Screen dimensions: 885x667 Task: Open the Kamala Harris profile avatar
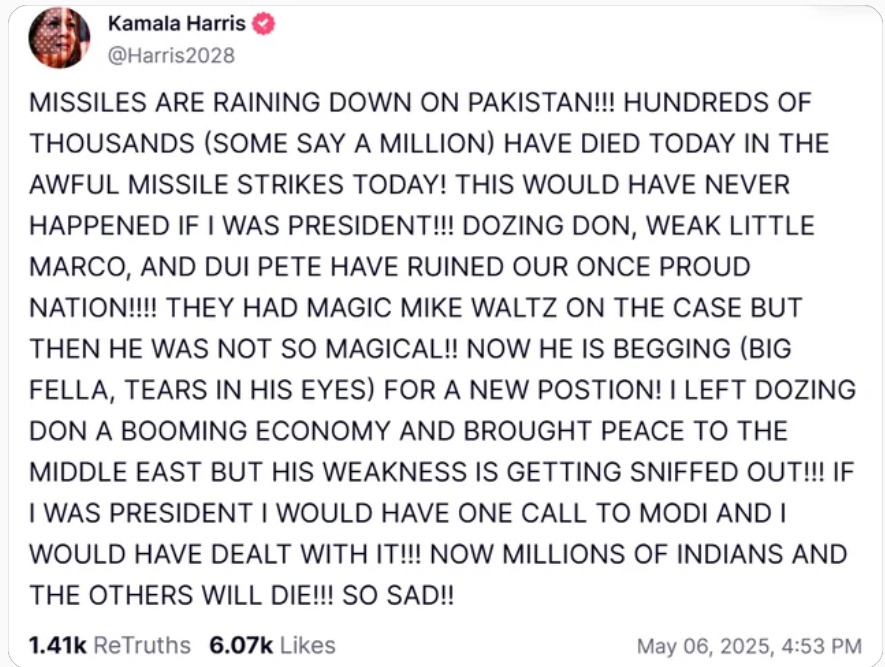[x=59, y=38]
